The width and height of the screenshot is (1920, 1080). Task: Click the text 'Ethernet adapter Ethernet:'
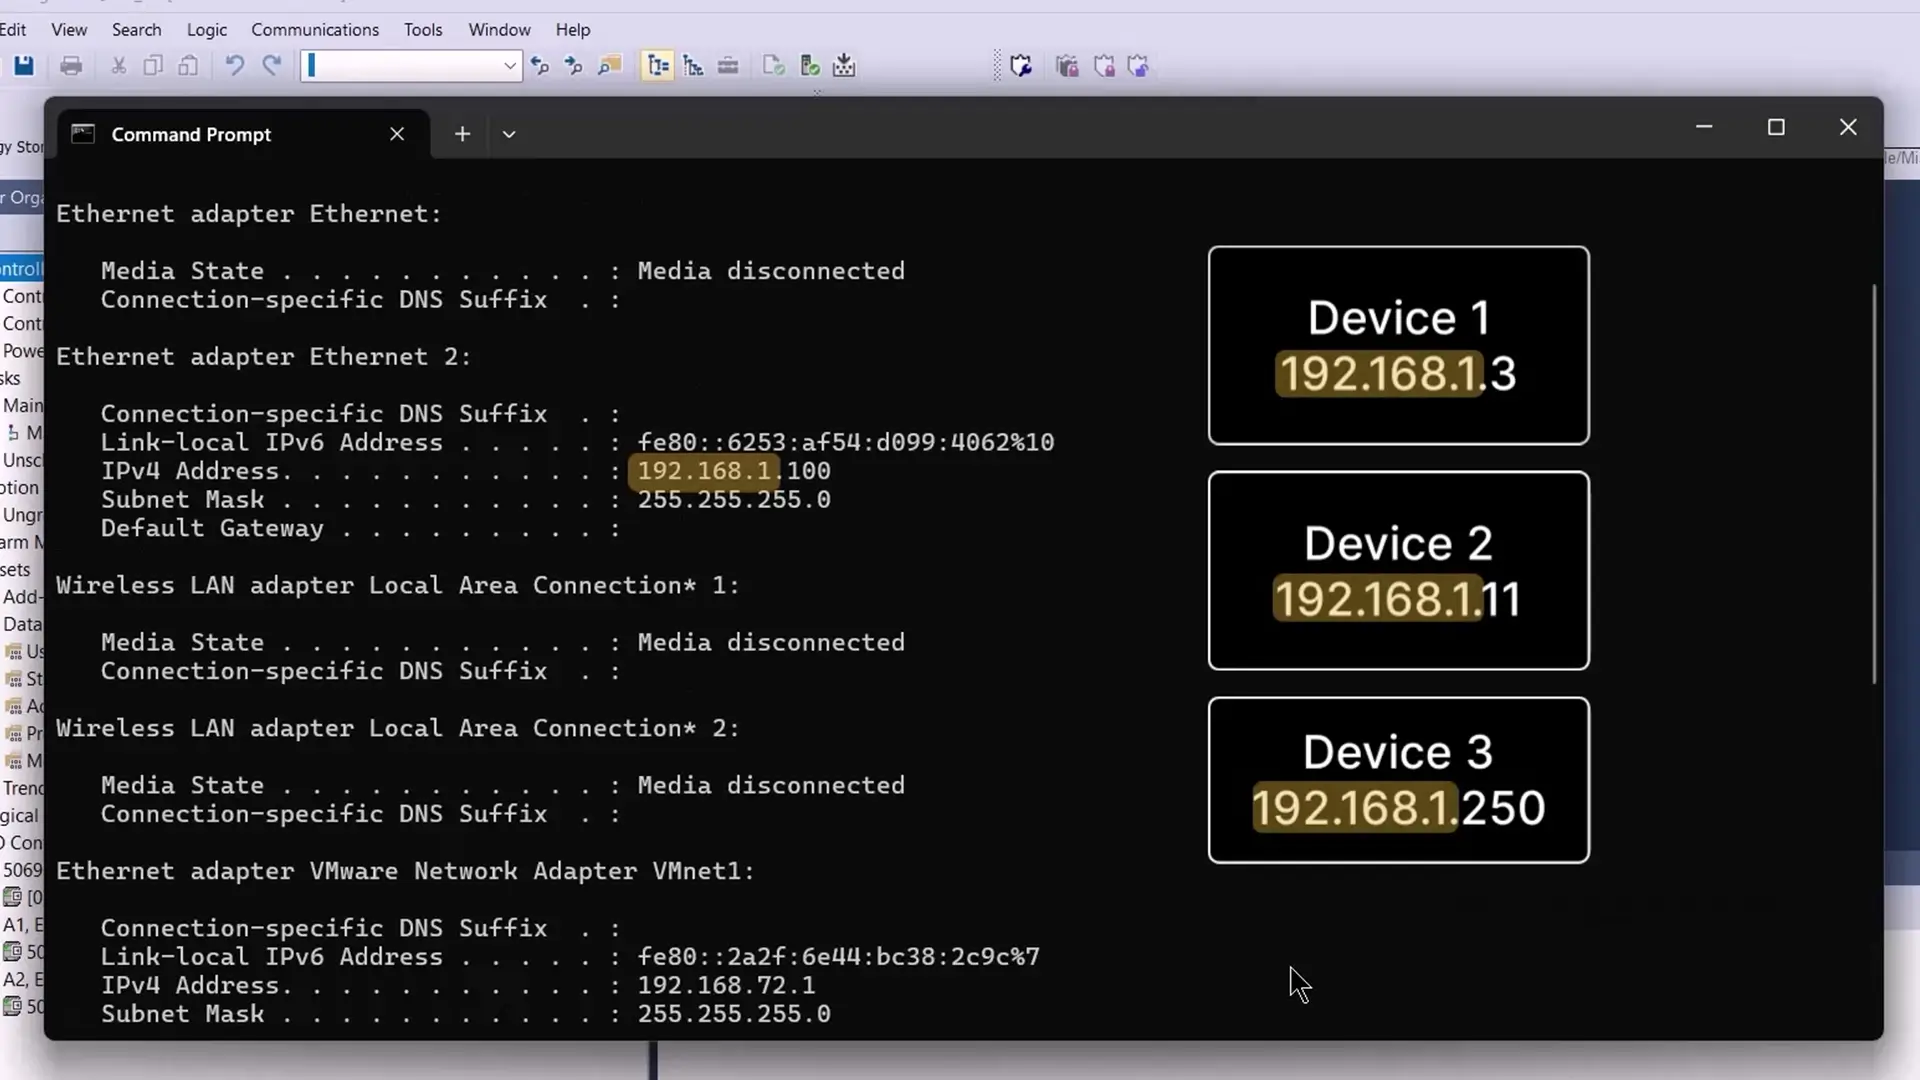pos(249,214)
